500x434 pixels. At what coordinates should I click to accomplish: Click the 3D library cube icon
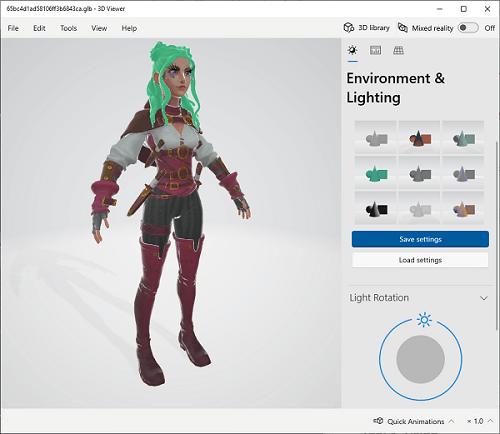point(349,28)
